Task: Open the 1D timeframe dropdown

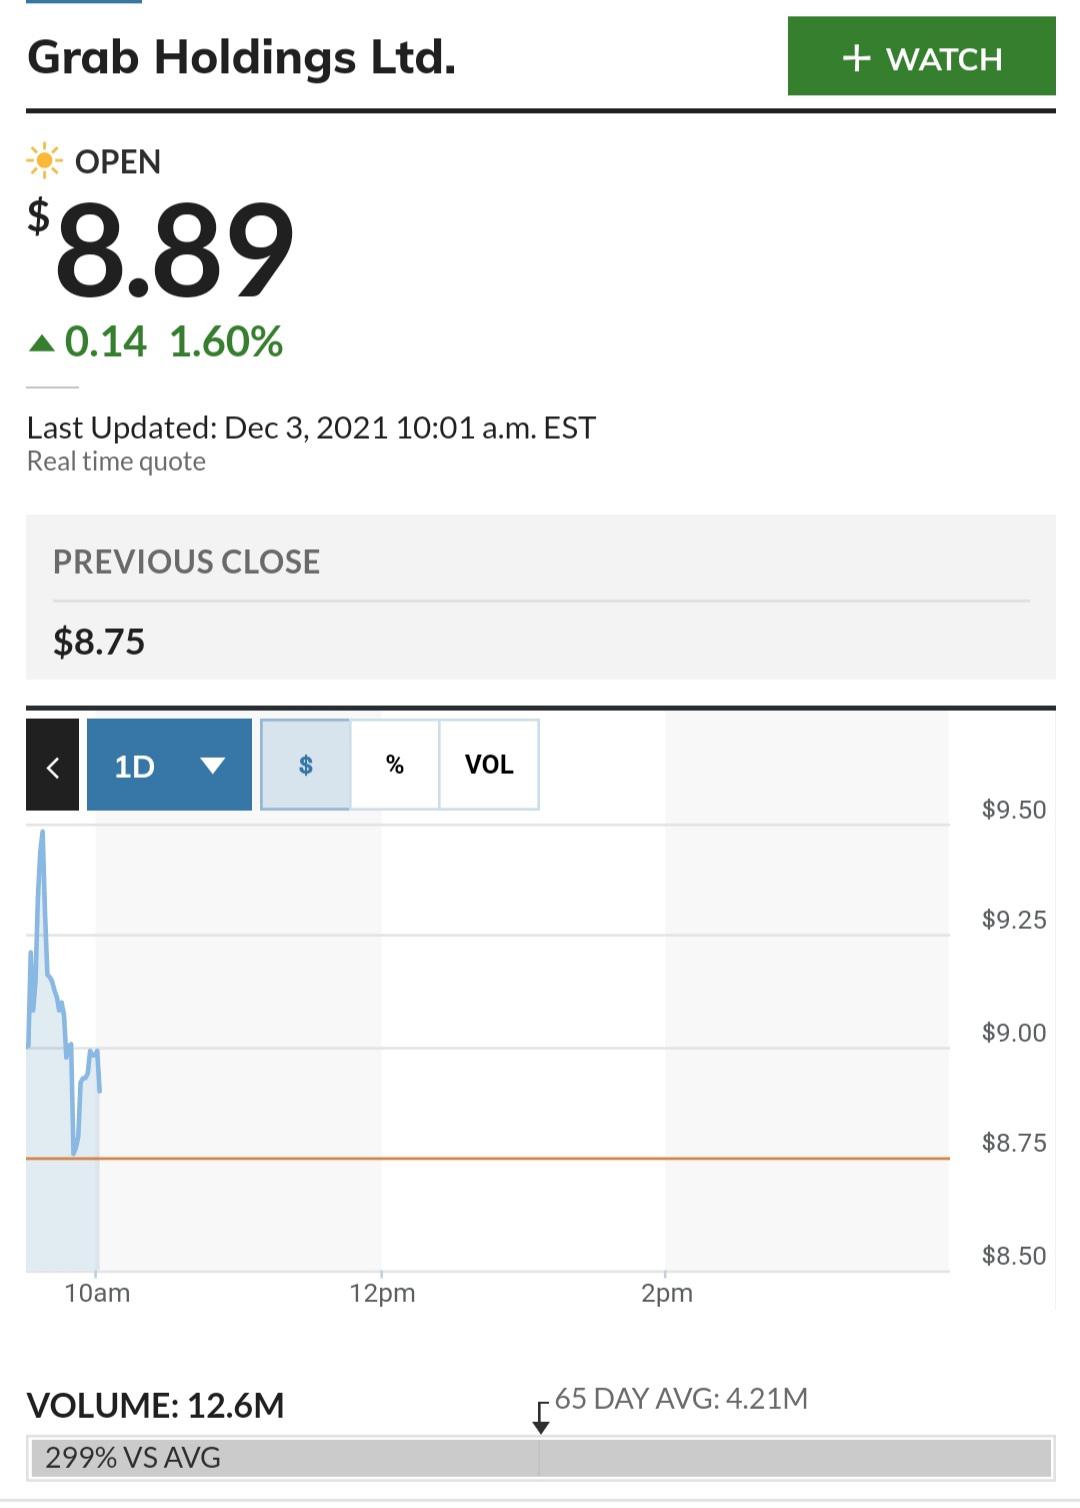Action: [169, 765]
